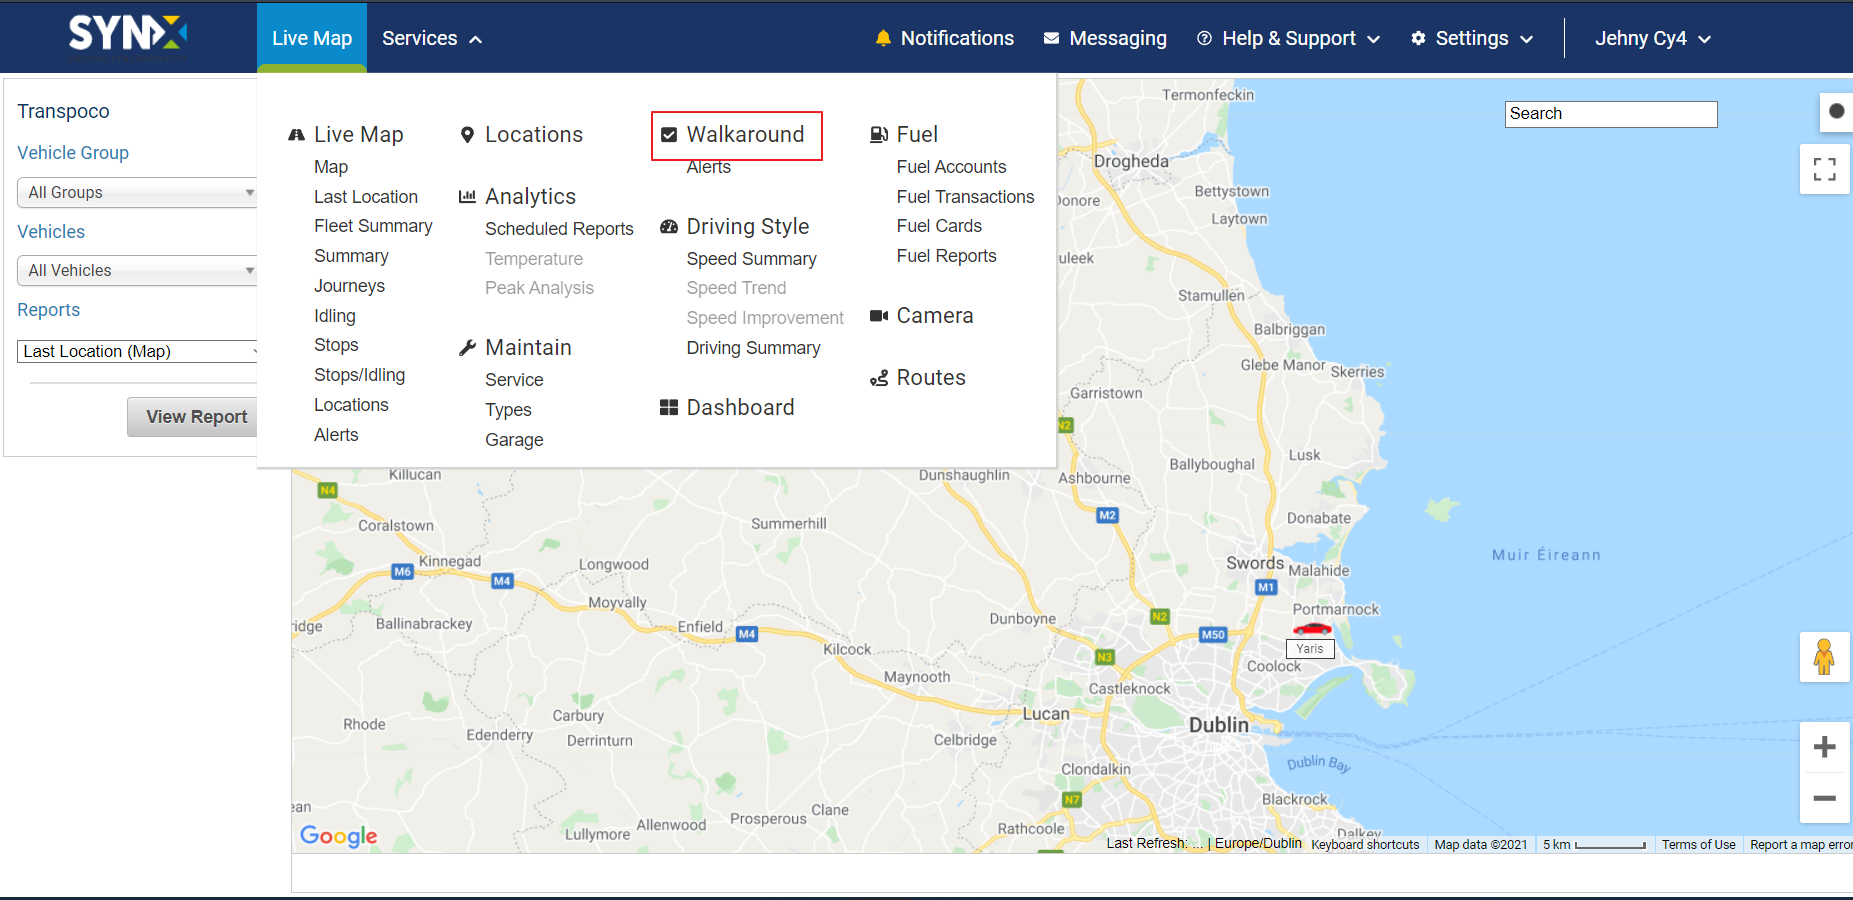Click the Yaris vehicle label
The height and width of the screenshot is (900, 1853).
click(1309, 649)
